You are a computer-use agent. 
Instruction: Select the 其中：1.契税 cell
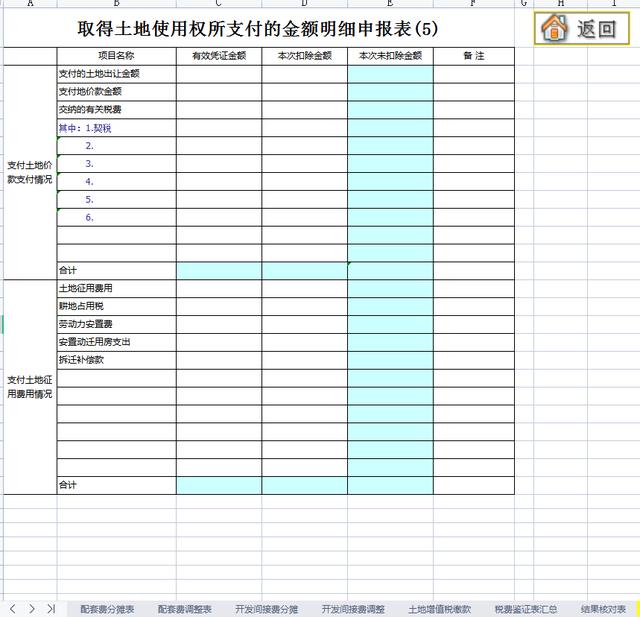116,128
